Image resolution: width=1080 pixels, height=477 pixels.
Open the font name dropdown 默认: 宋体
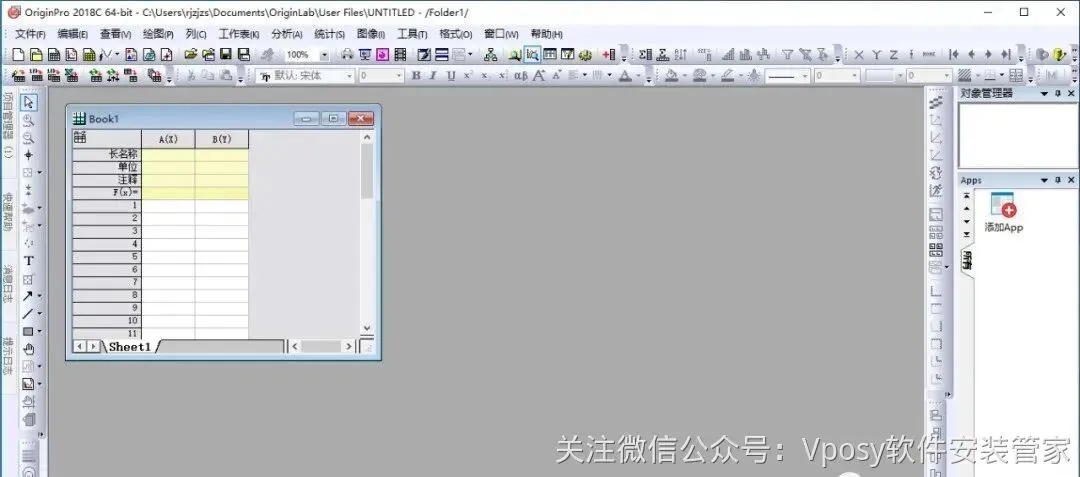349,76
